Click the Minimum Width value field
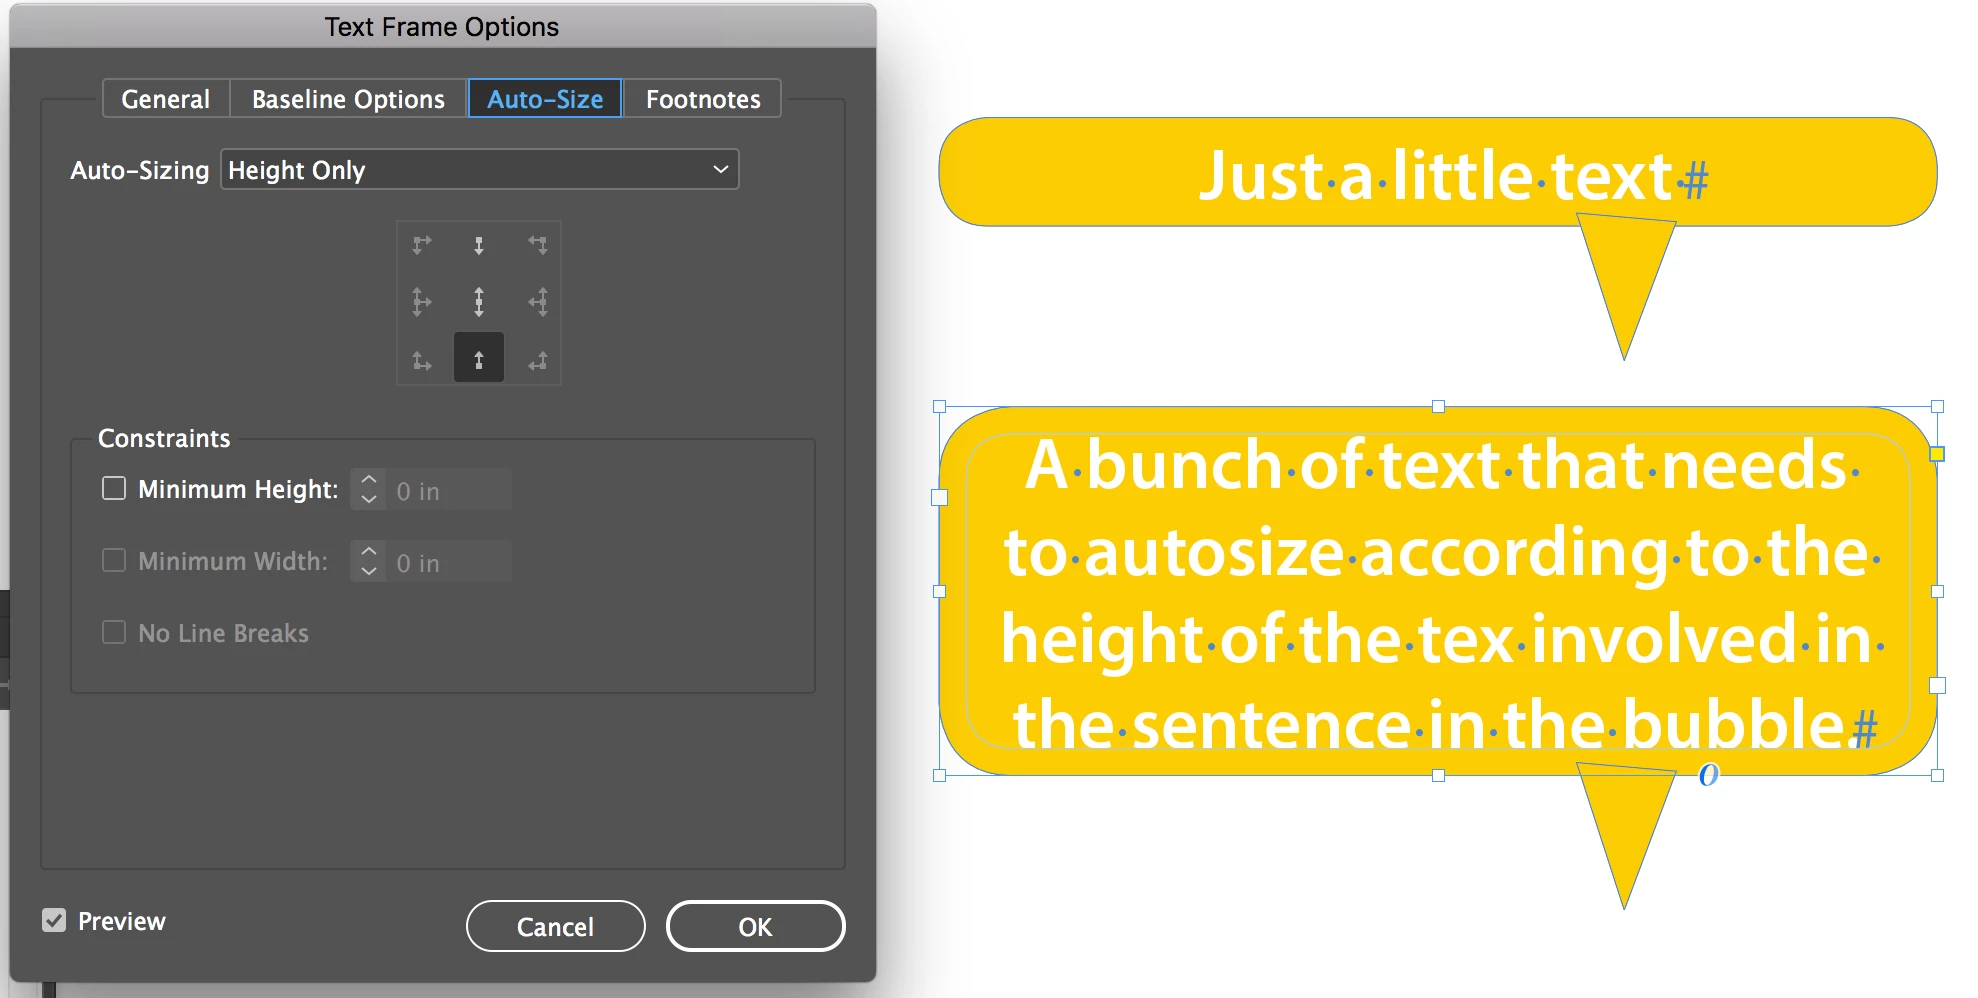This screenshot has height=998, width=1978. 449,561
